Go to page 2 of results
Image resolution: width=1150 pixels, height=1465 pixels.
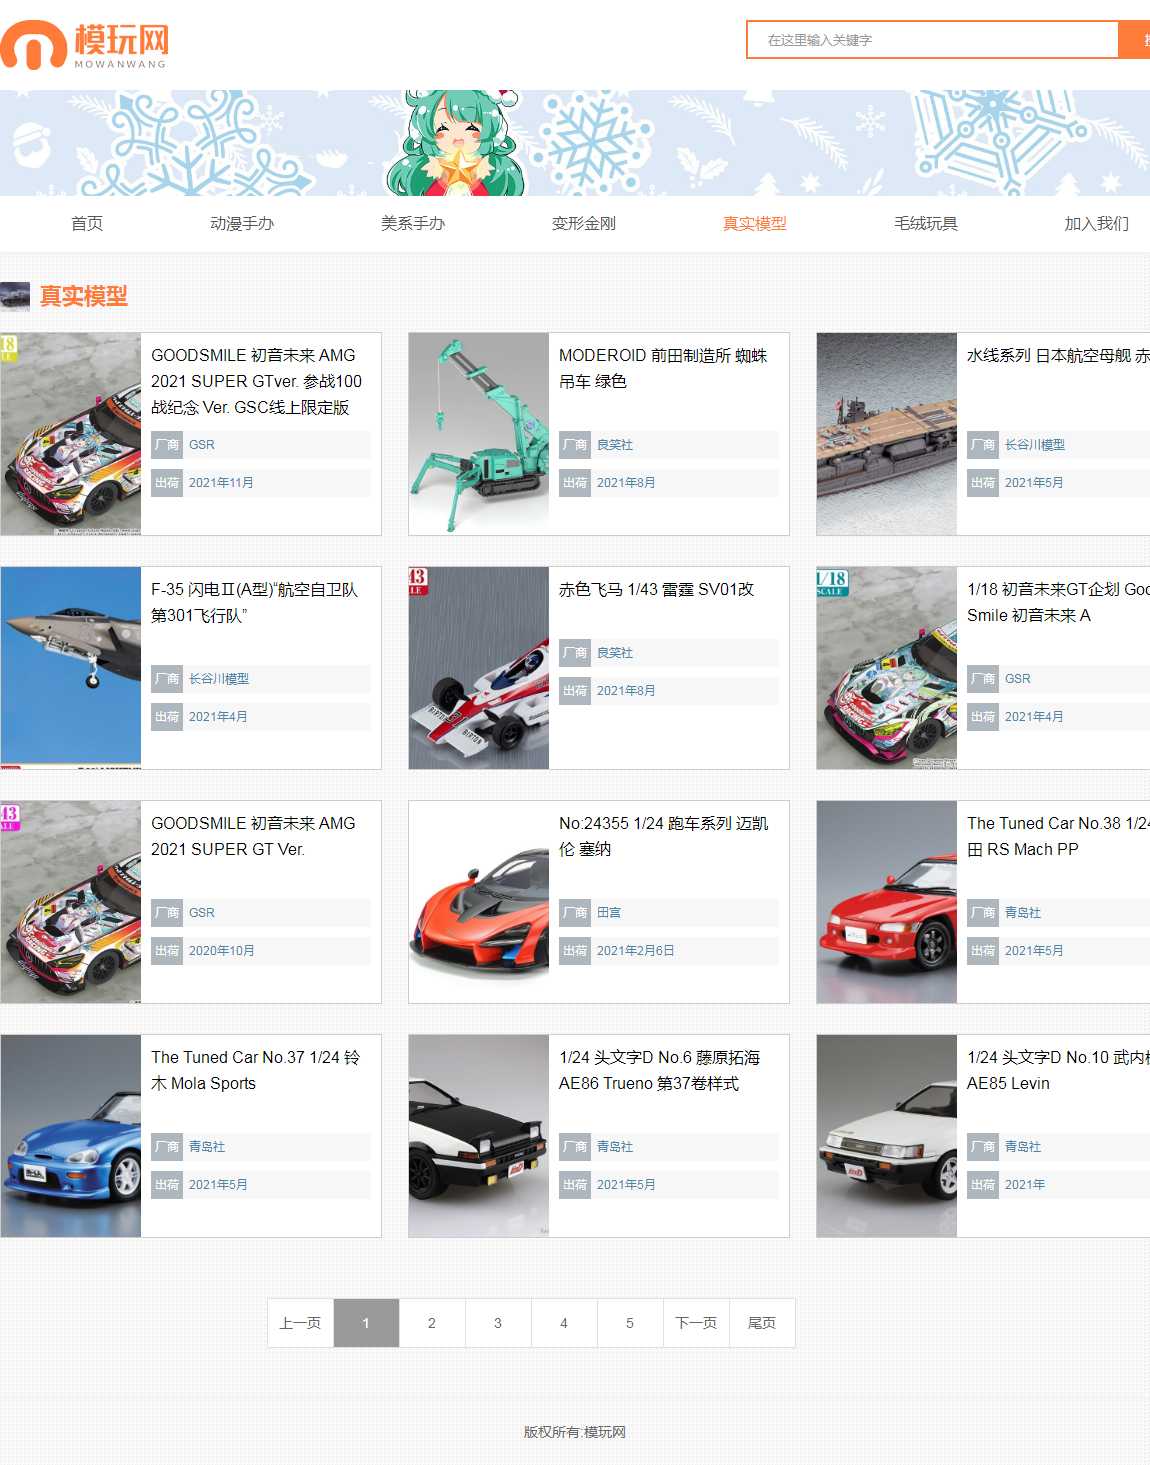click(x=432, y=1323)
